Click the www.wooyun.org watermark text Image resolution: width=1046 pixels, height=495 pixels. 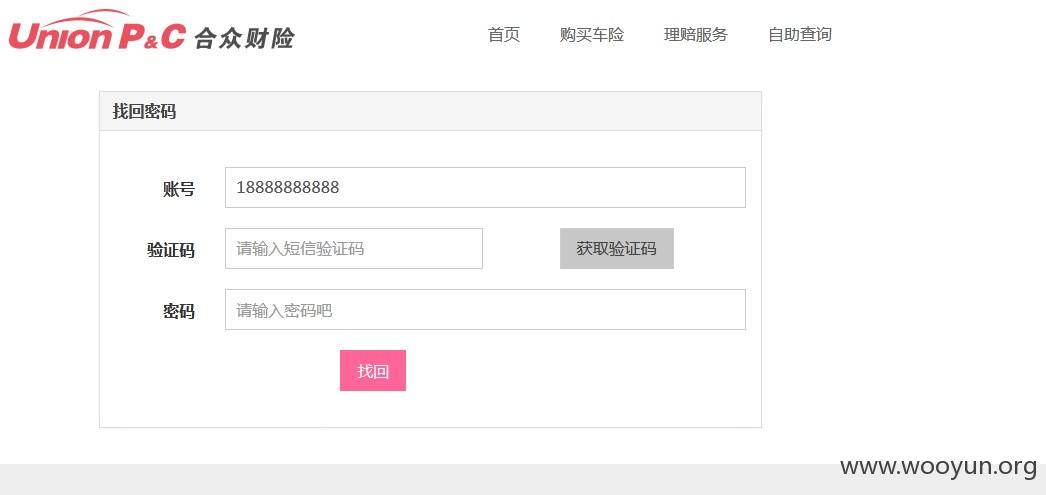938,467
